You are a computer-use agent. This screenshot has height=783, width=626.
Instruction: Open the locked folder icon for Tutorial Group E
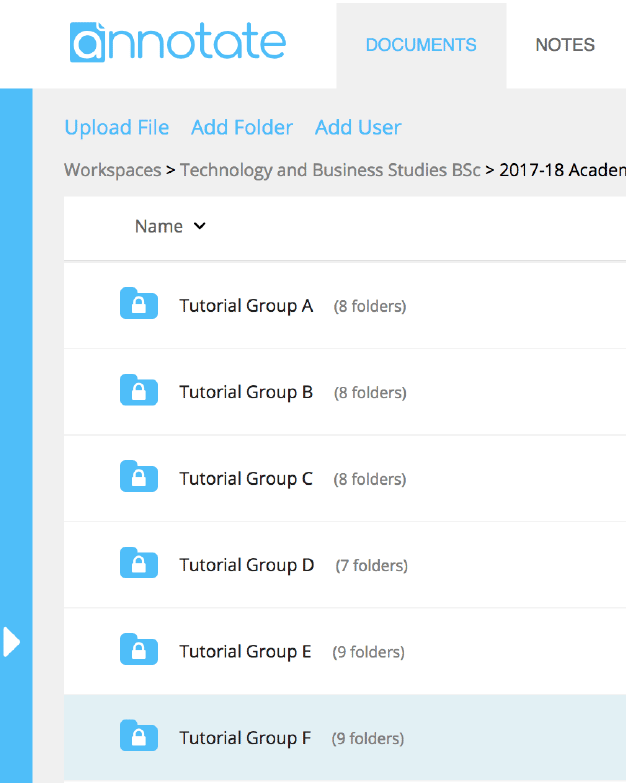coord(139,649)
